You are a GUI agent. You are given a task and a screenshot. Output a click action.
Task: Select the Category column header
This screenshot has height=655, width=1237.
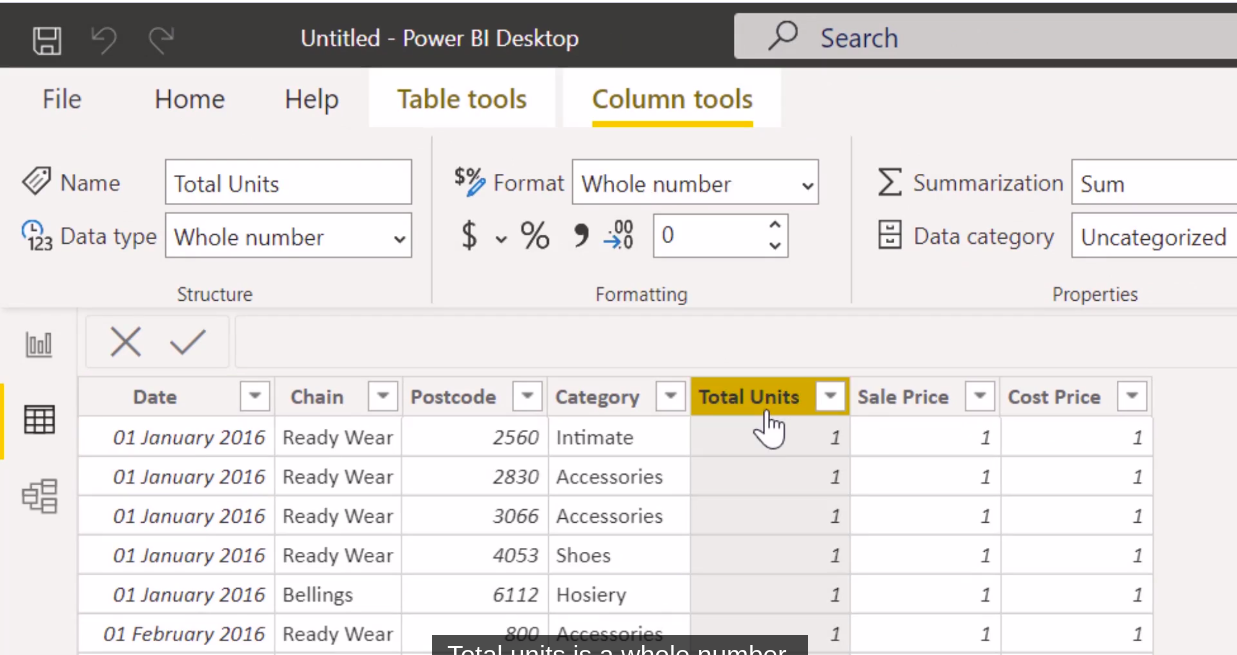597,397
